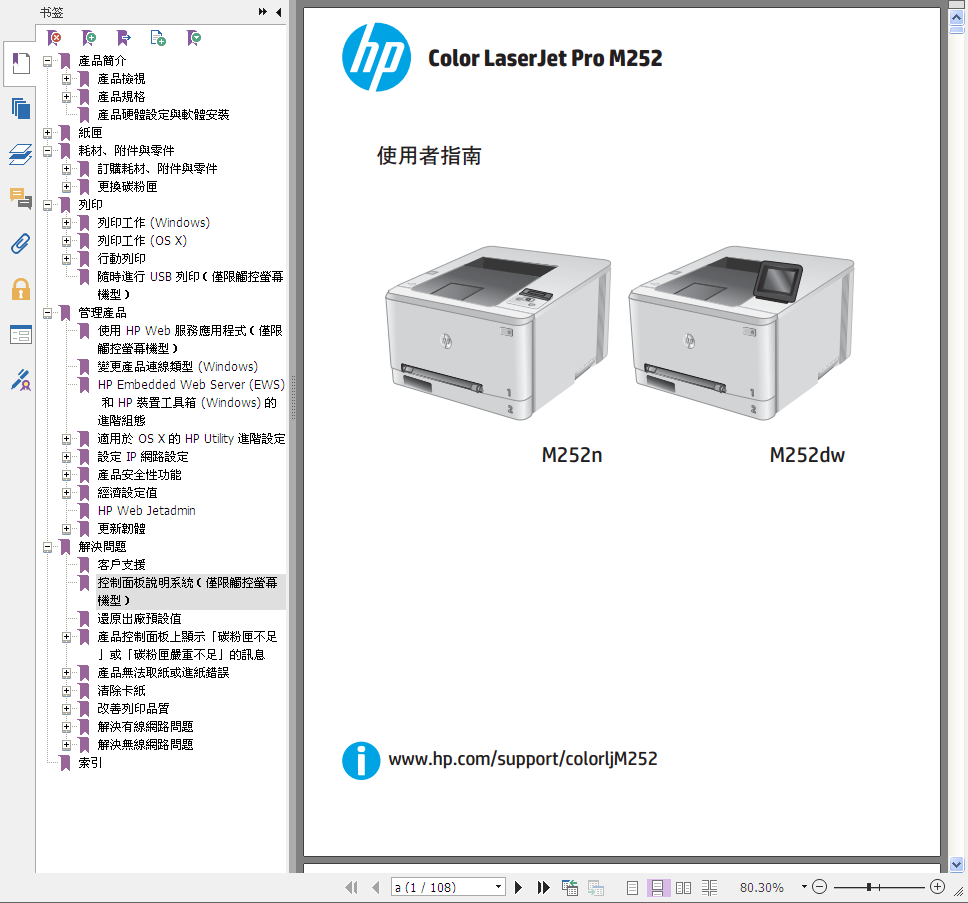
Task: Click the greyed-out next view button
Action: tap(596, 888)
